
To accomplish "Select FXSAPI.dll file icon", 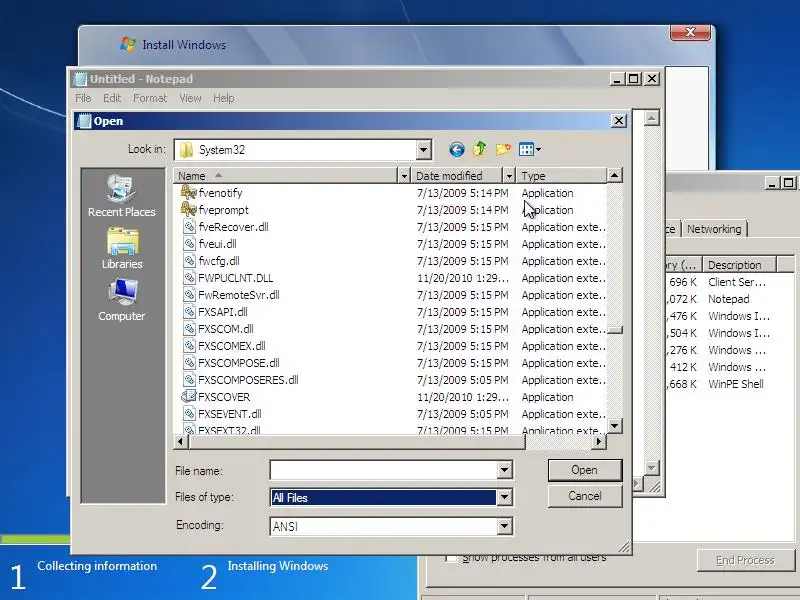I will (189, 311).
